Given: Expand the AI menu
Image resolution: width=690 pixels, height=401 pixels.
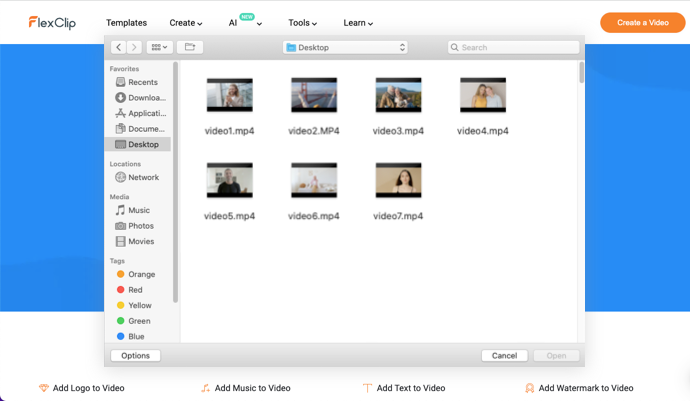Looking at the screenshot, I should tap(245, 22).
